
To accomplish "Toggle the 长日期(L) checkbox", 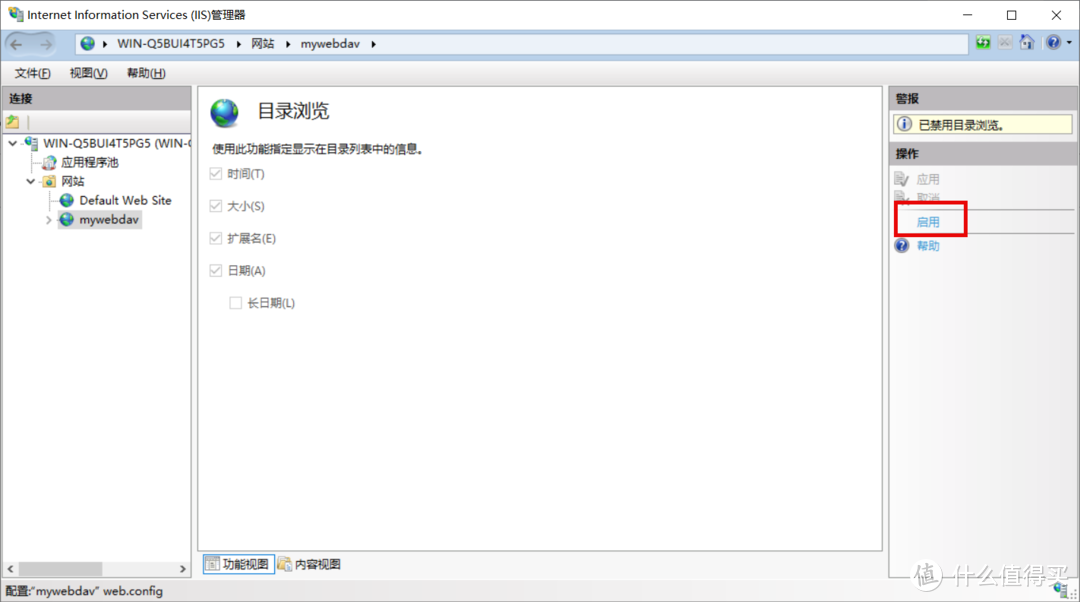I will coord(236,303).
